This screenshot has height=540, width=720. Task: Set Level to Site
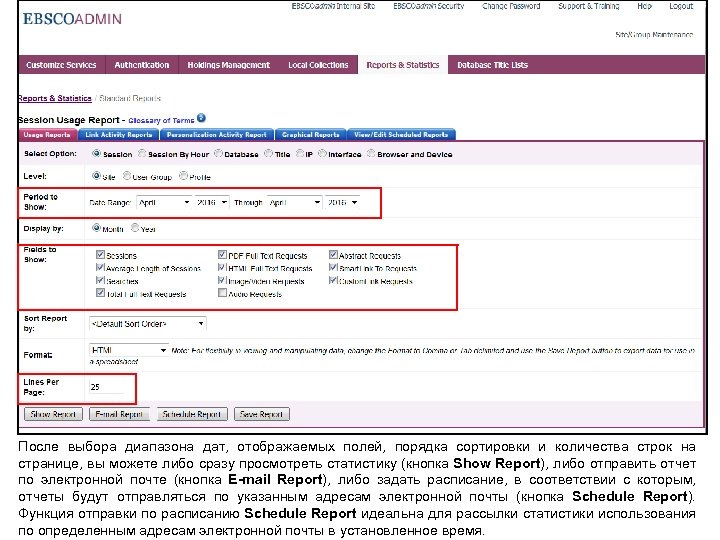[96, 176]
